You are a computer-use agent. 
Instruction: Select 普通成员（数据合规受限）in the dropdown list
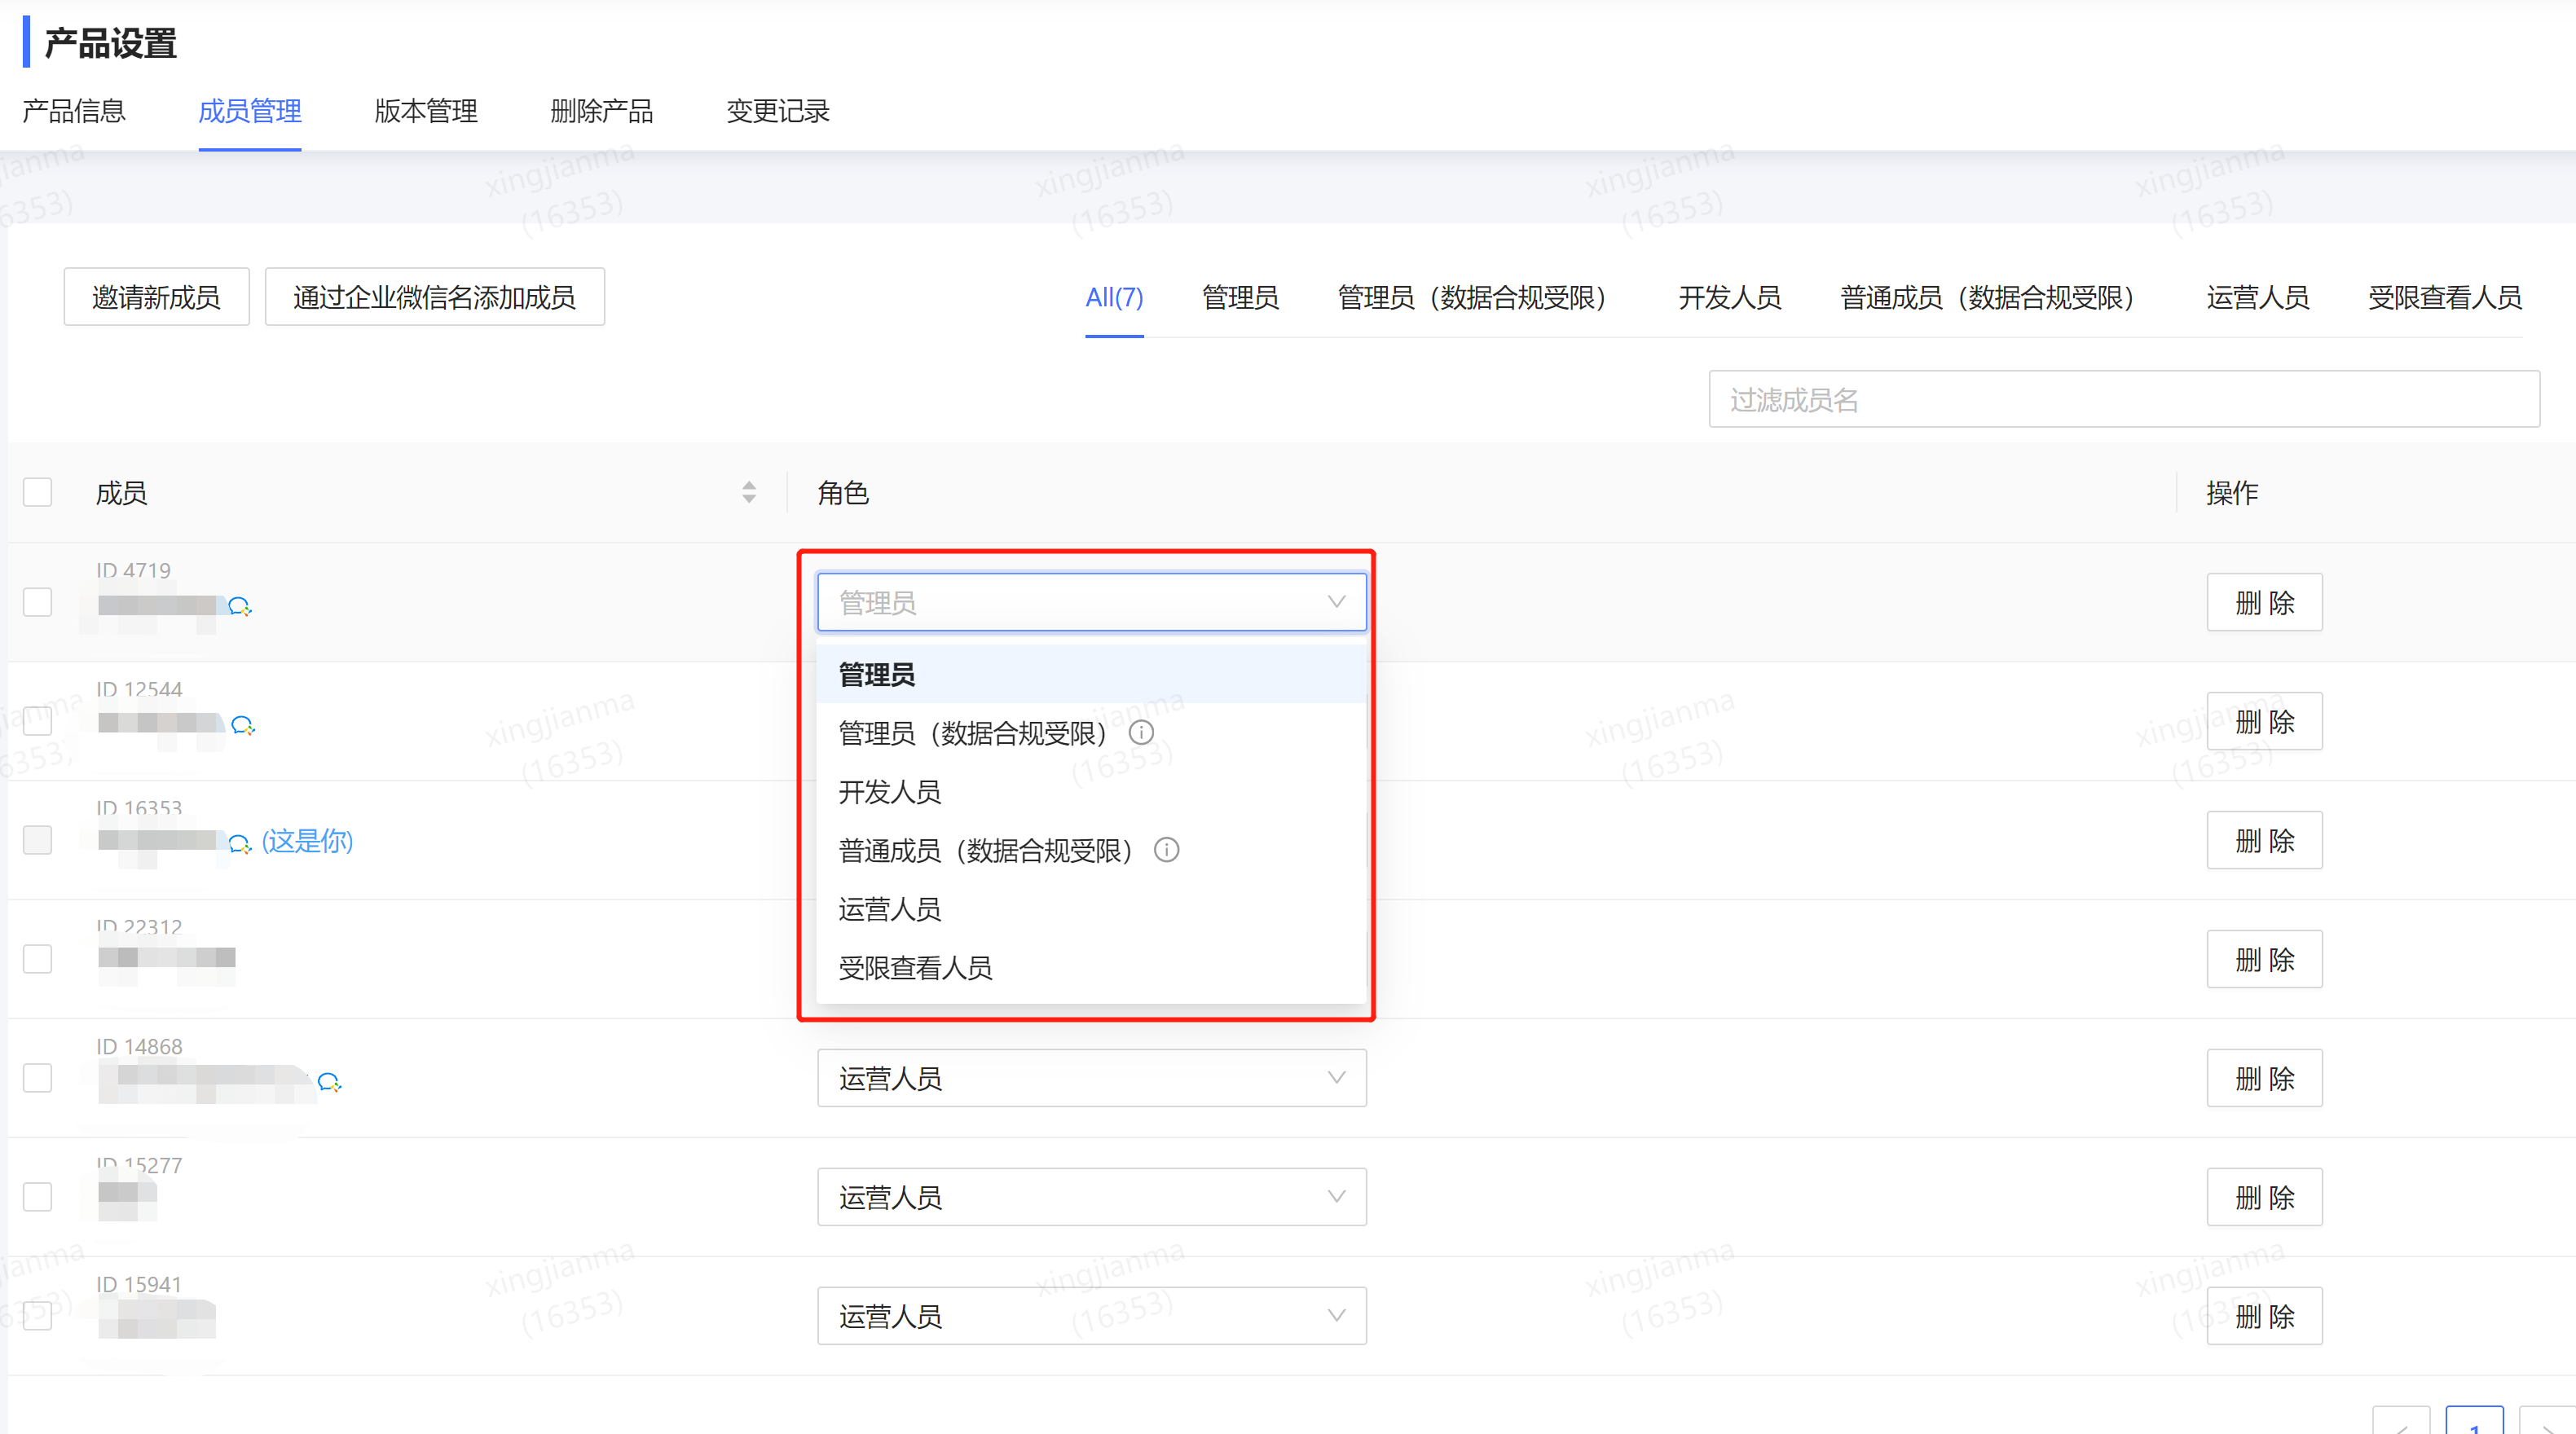pyautogui.click(x=1092, y=850)
